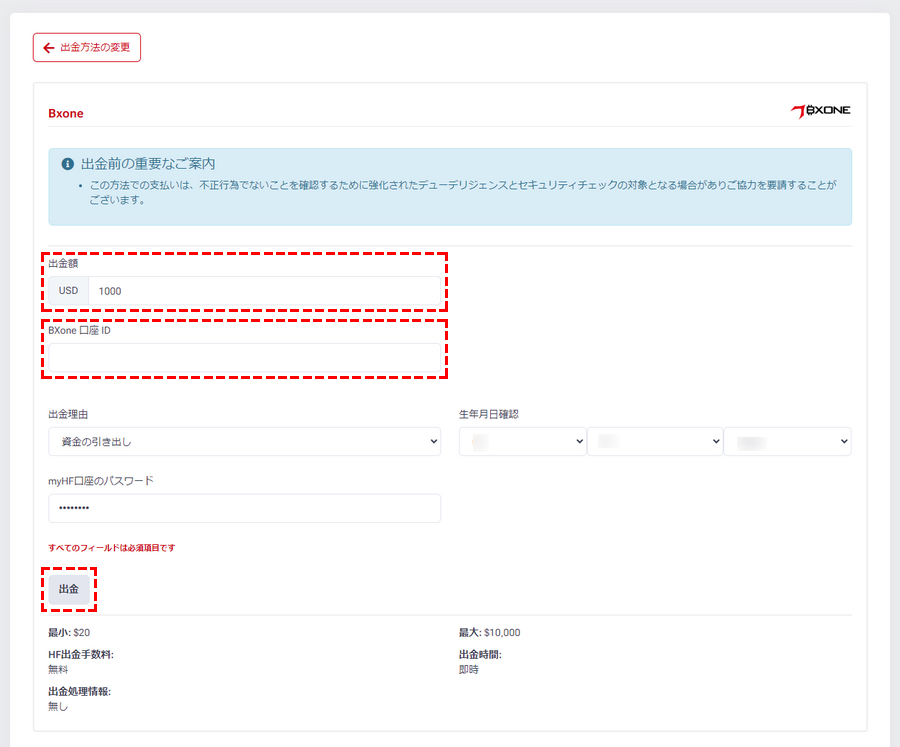Open the 出金理由 dropdown
The height and width of the screenshot is (747, 900).
245,442
